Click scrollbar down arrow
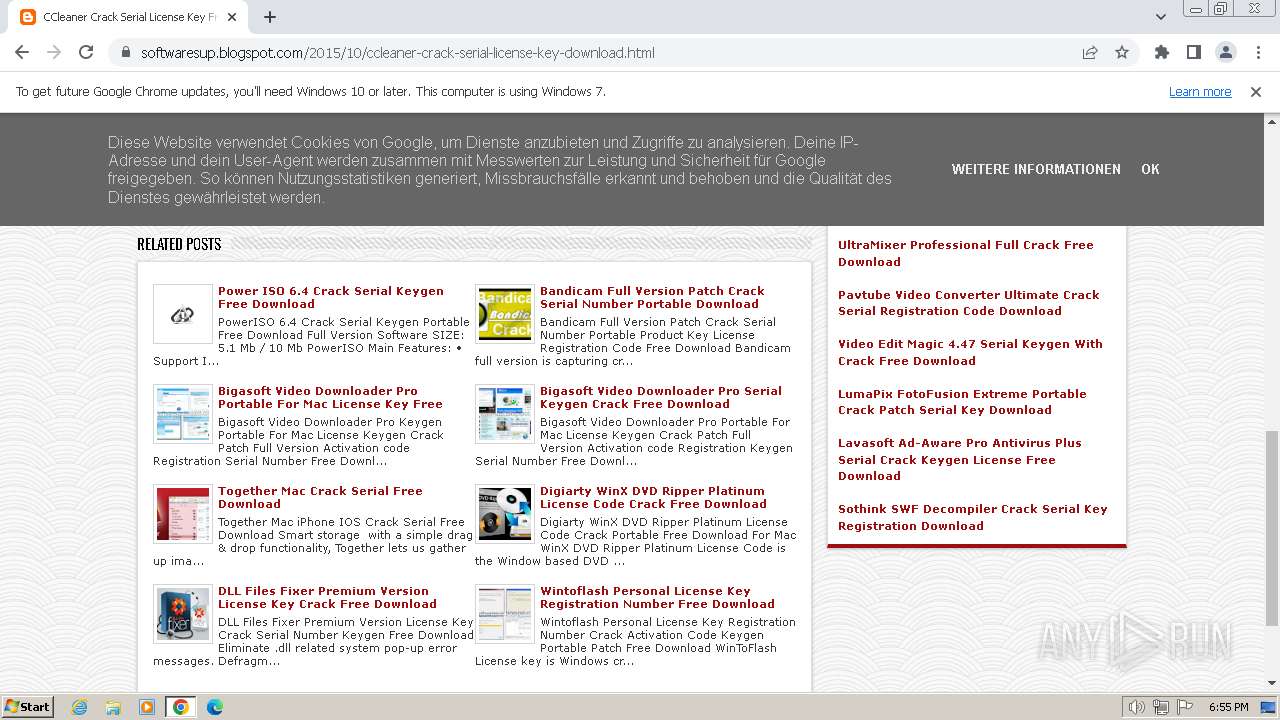 1271,683
